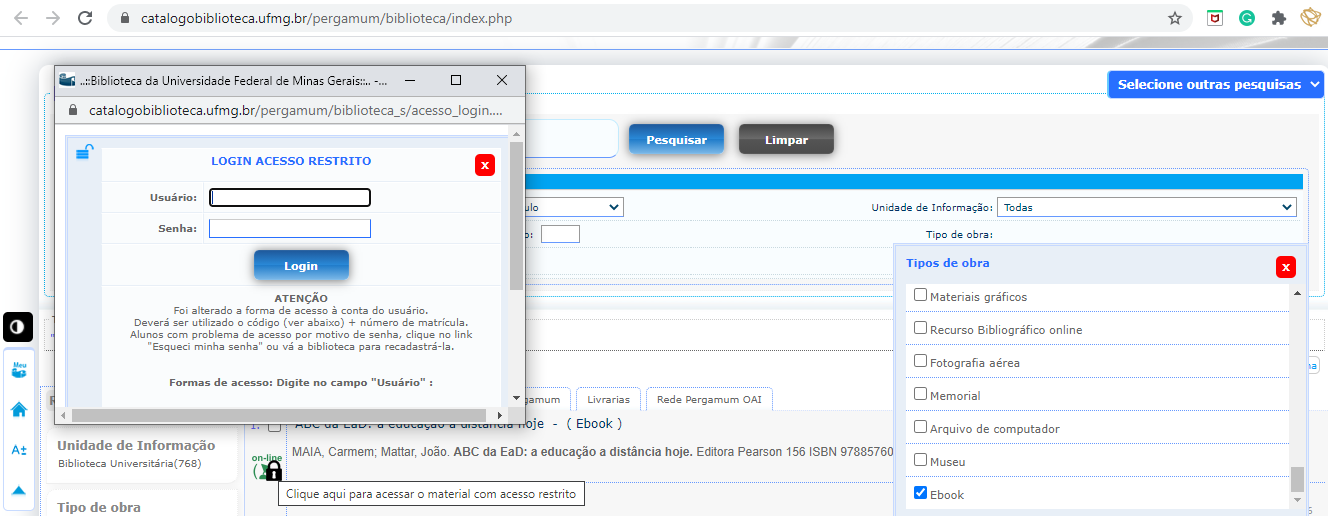The image size is (1328, 516).
Task: Go to the home icon in sidebar
Action: (x=18, y=409)
